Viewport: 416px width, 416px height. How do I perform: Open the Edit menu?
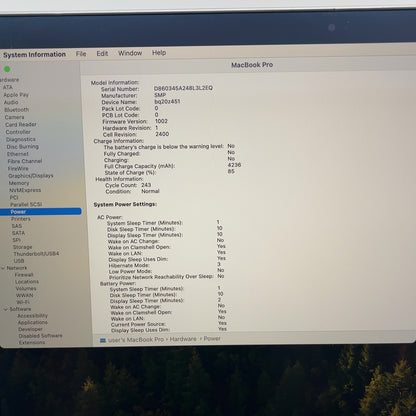click(102, 53)
